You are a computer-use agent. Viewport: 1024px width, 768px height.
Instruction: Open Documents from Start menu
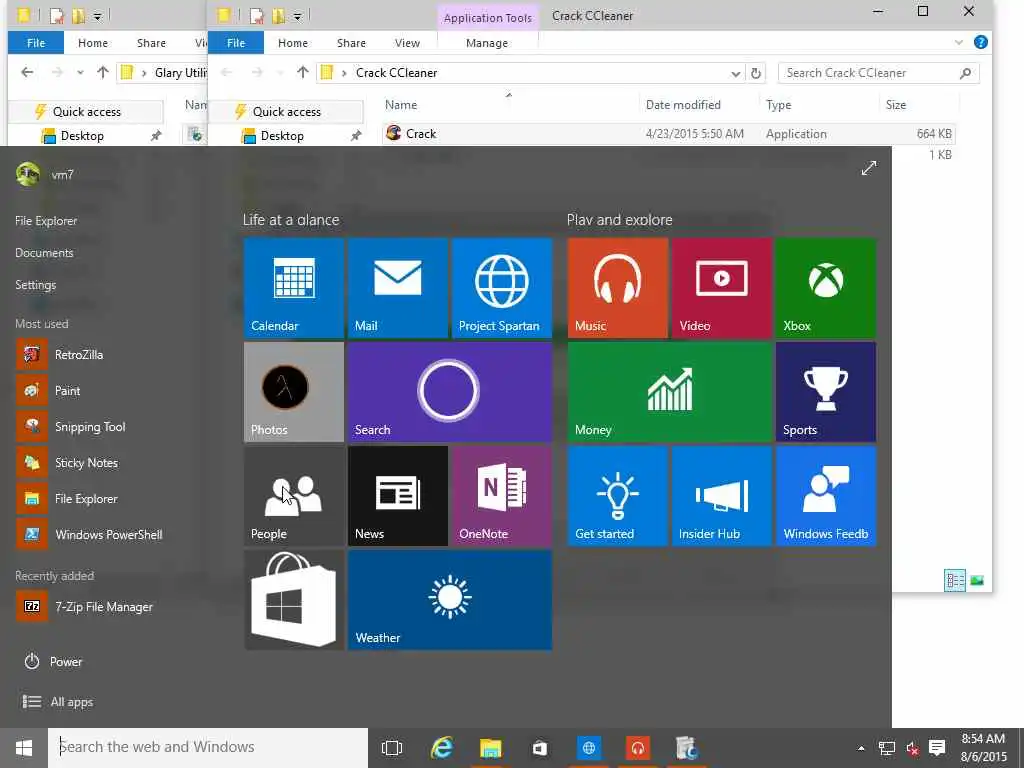click(44, 253)
